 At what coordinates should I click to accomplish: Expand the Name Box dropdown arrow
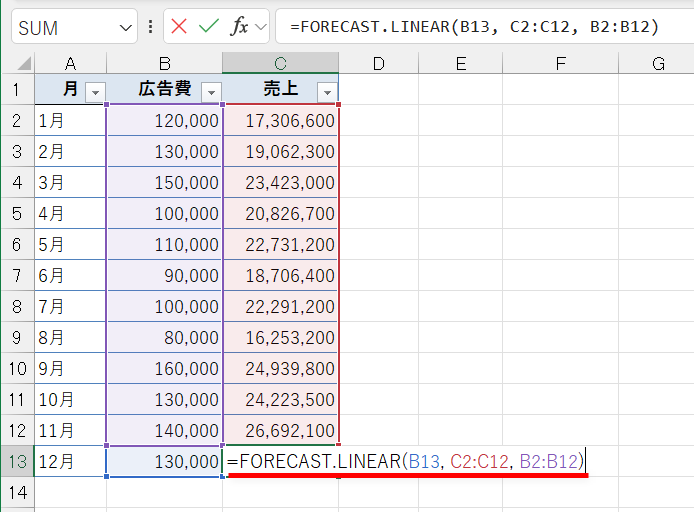pos(126,28)
